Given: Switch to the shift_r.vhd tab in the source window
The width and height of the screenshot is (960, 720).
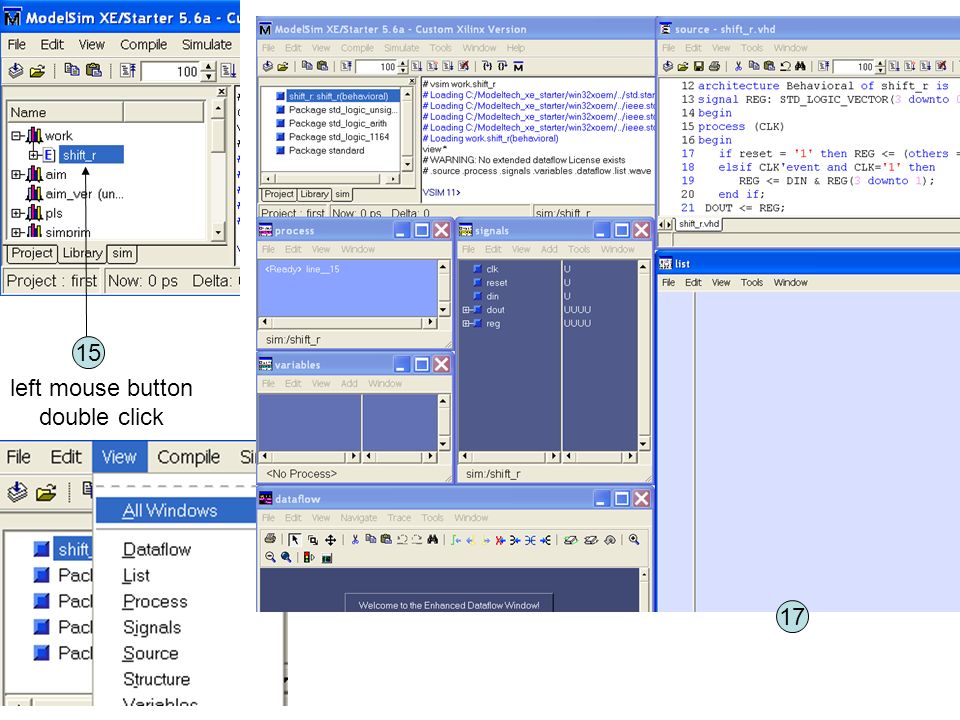Looking at the screenshot, I should 699,224.
